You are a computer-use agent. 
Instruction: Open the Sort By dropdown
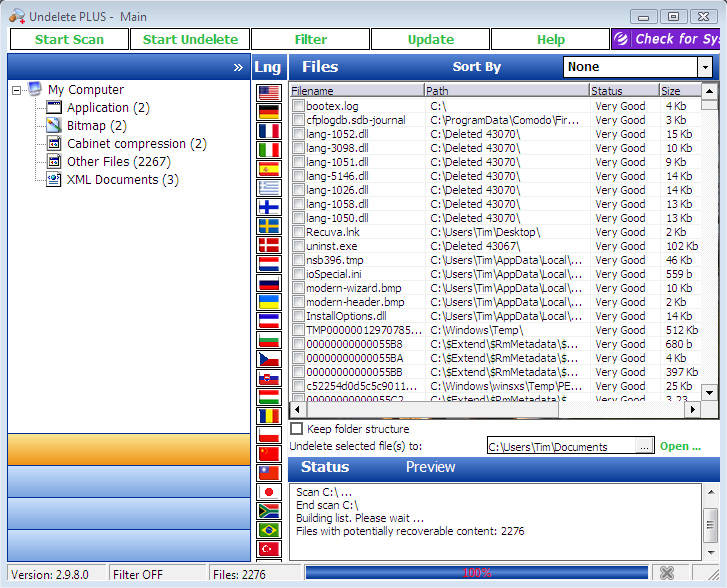[x=705, y=67]
